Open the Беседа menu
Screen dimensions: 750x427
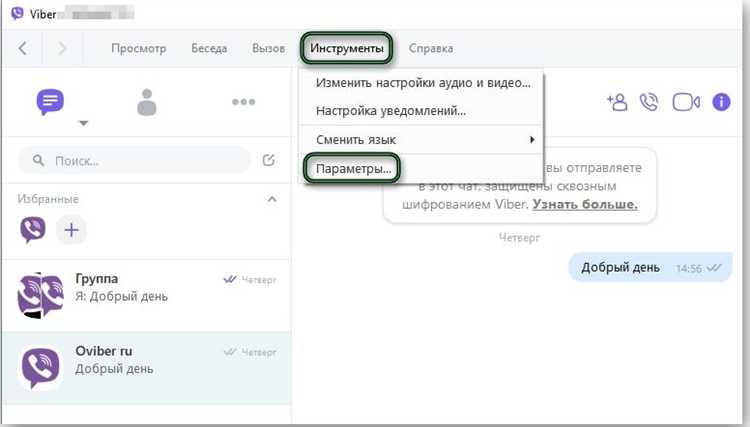point(209,48)
